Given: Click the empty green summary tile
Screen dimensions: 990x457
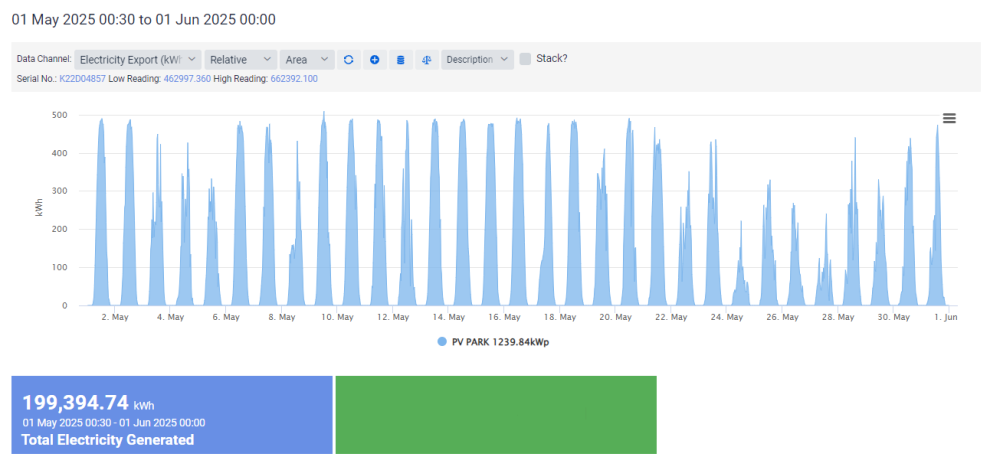Looking at the screenshot, I should click(496, 414).
